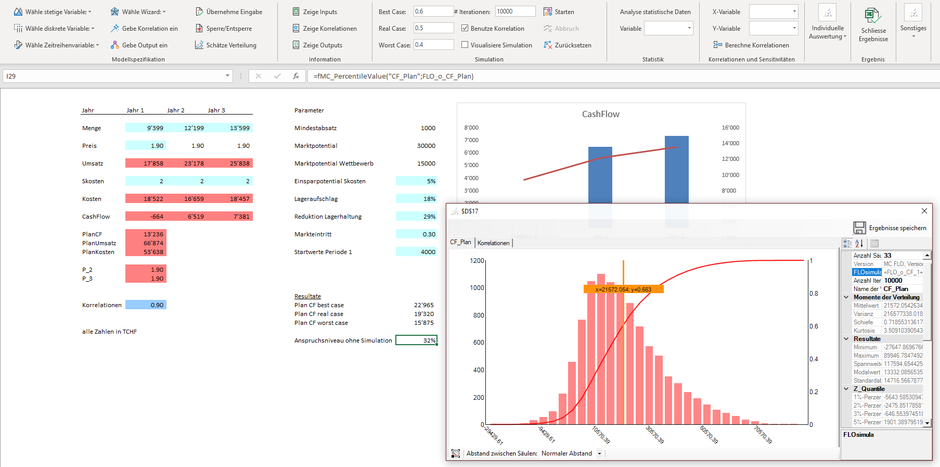Open the Sonstiges dropdown
The height and width of the screenshot is (467, 940).
click(913, 22)
